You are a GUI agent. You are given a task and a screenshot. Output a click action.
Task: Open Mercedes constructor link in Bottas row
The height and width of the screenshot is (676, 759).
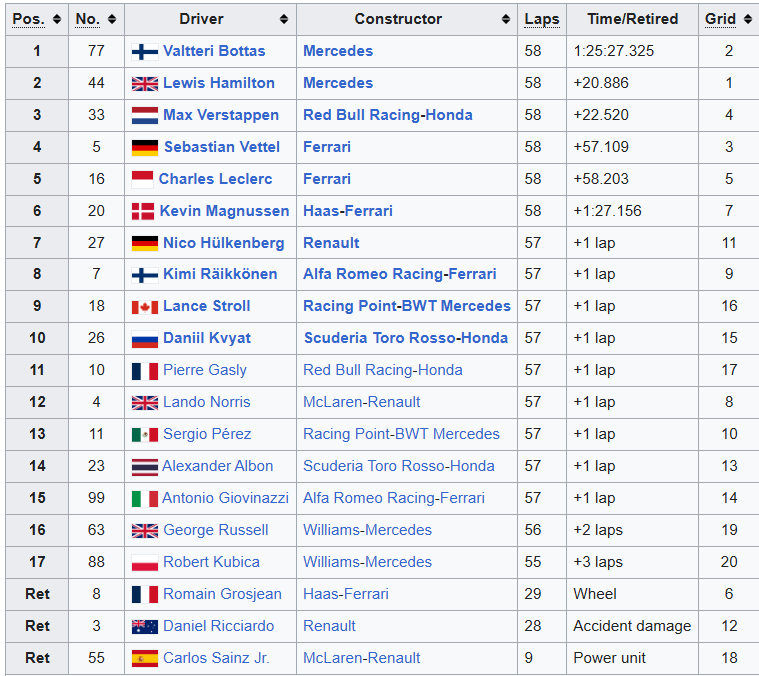pos(338,51)
